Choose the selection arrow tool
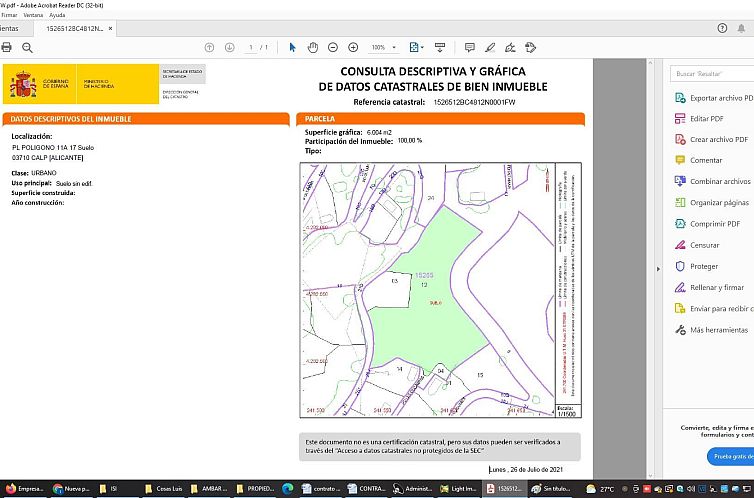 click(x=293, y=47)
